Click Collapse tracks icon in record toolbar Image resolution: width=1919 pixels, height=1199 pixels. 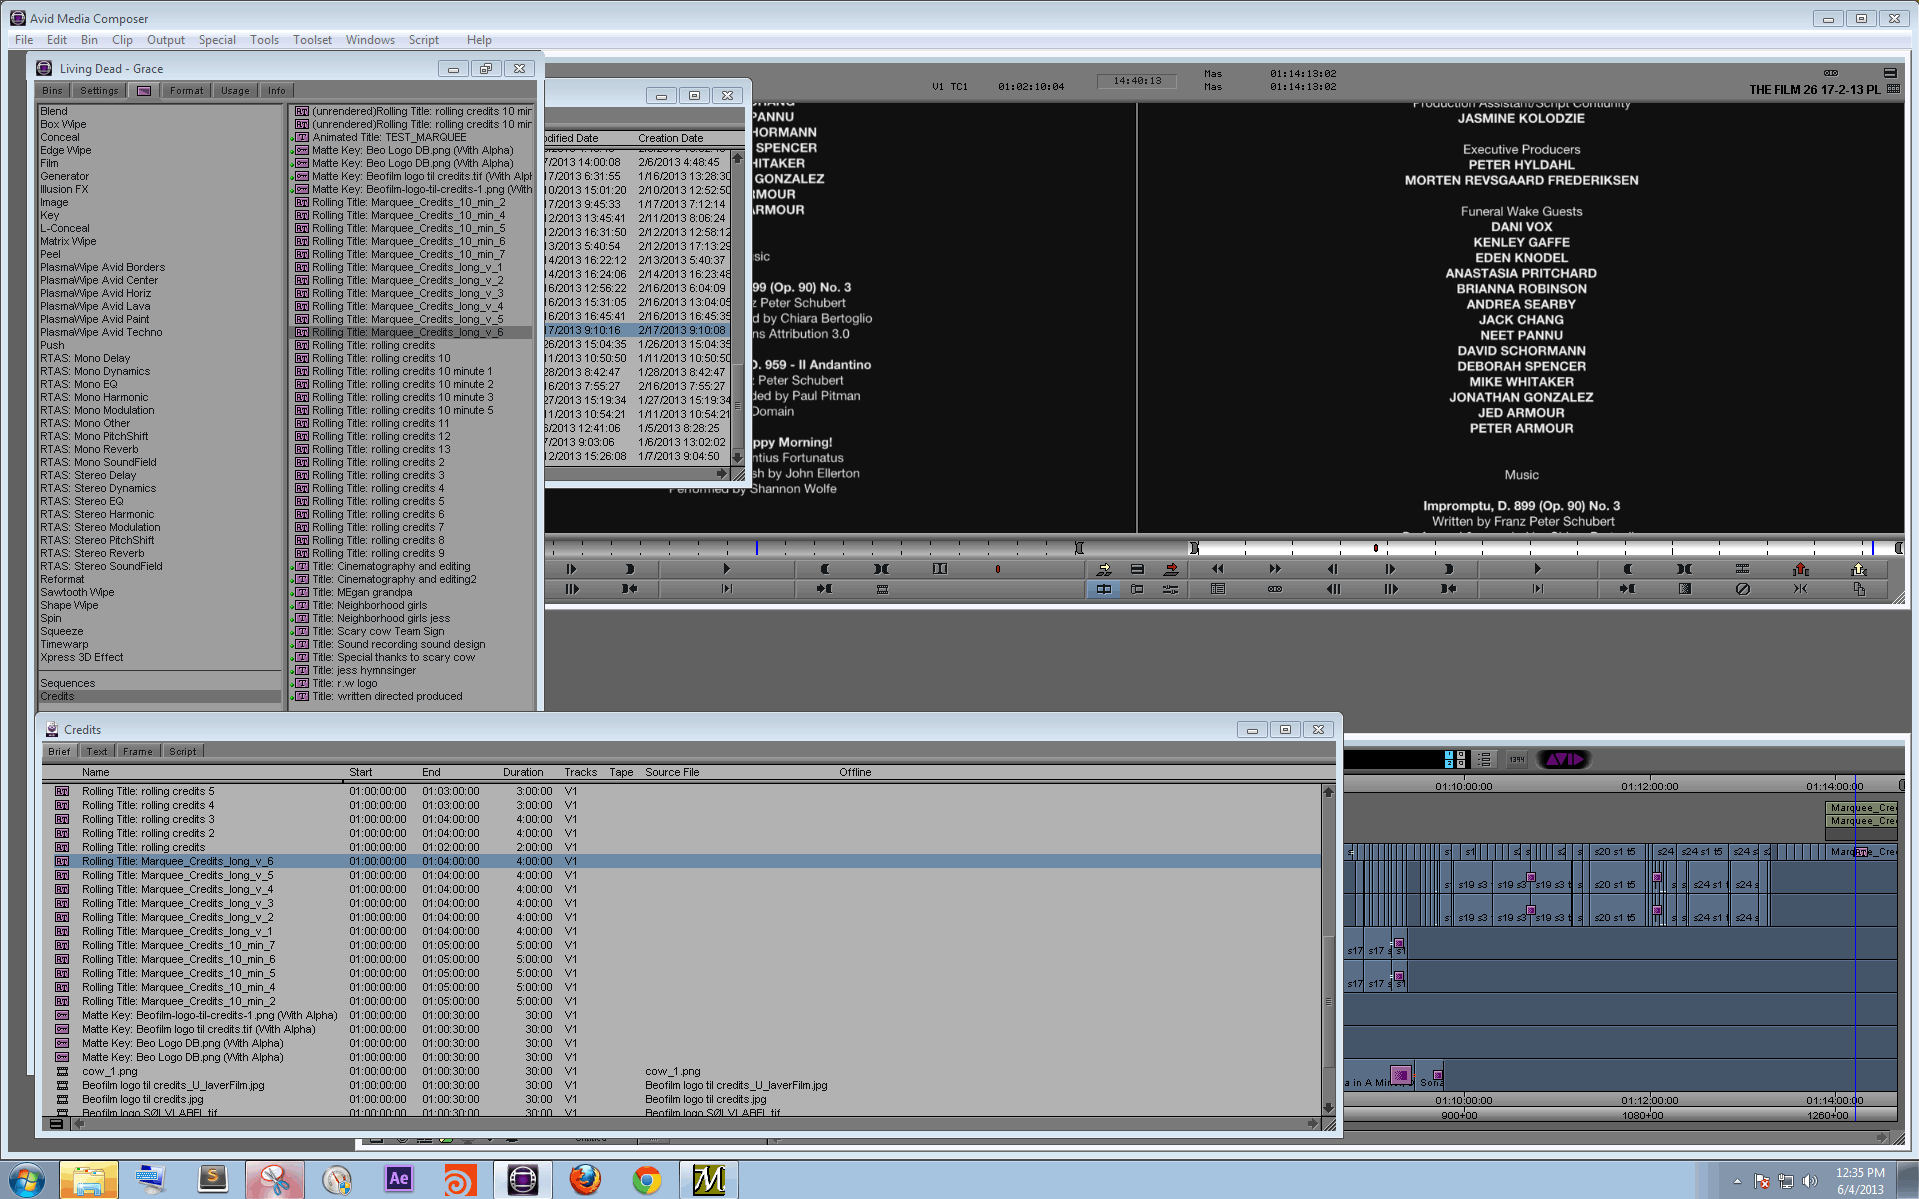[1800, 589]
